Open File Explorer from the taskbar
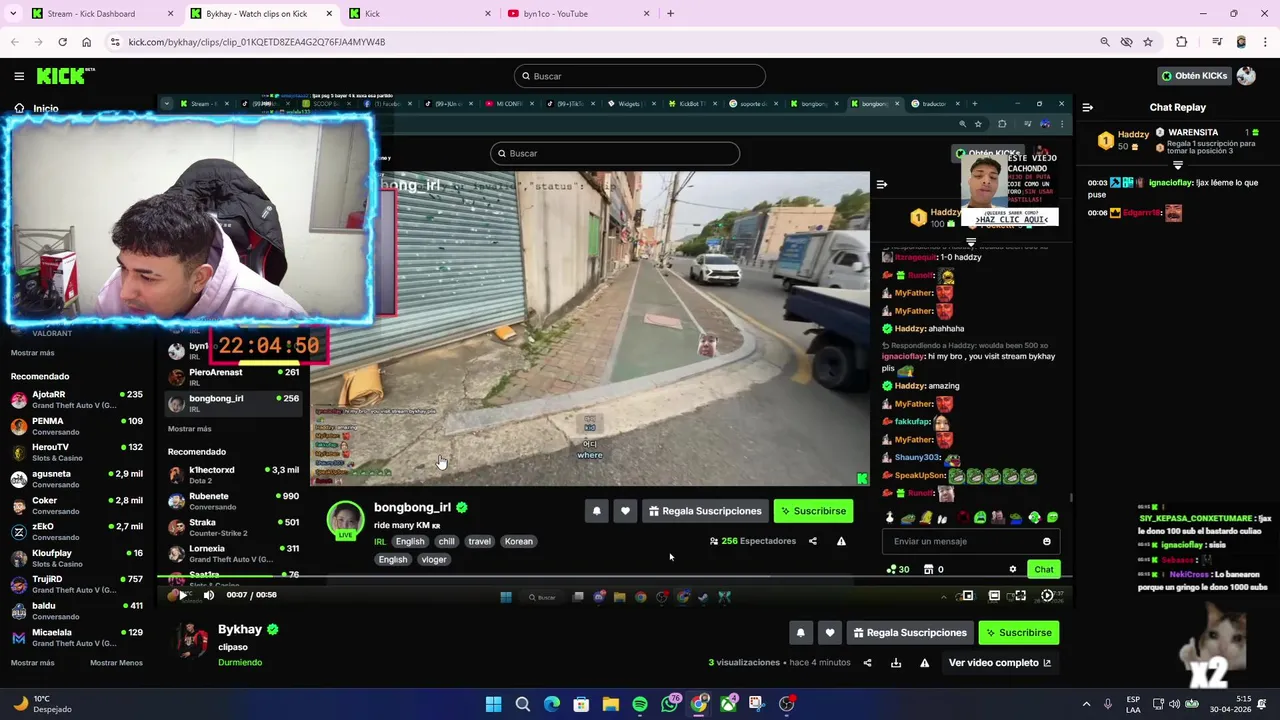 [610, 704]
